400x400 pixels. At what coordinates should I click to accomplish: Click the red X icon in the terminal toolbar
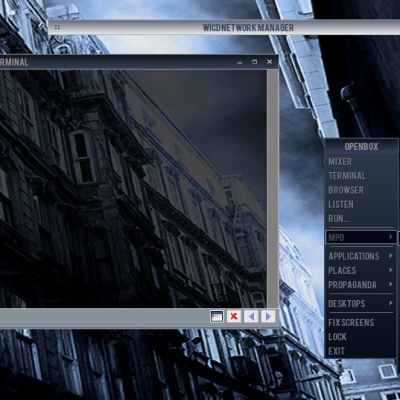tap(234, 316)
